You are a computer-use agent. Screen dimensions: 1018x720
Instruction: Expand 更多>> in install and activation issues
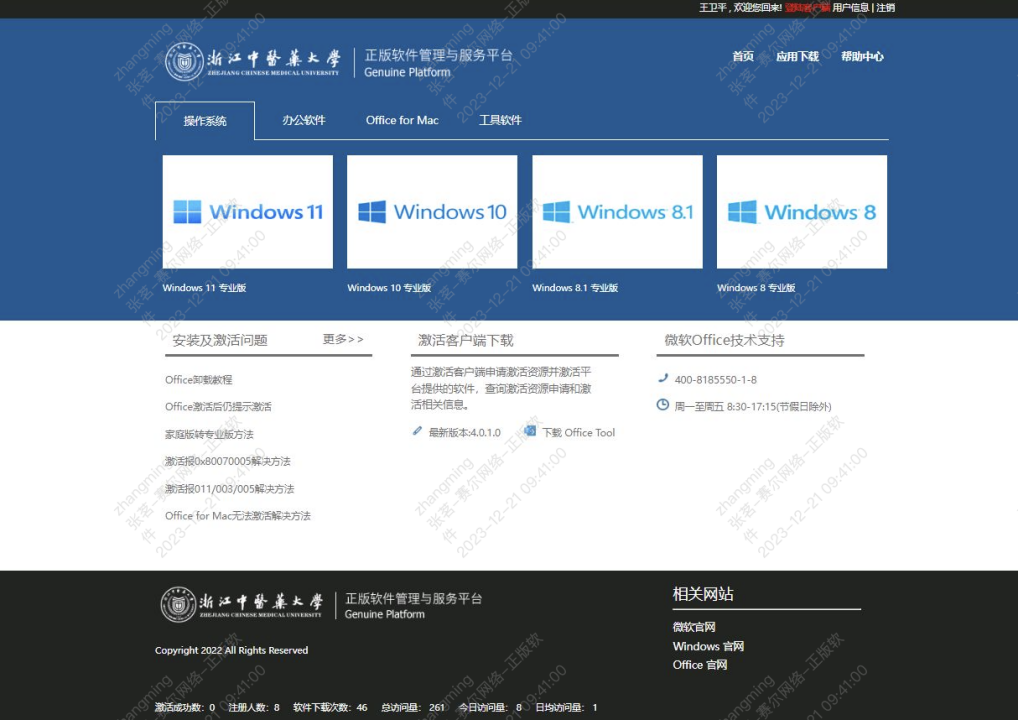[x=343, y=340]
